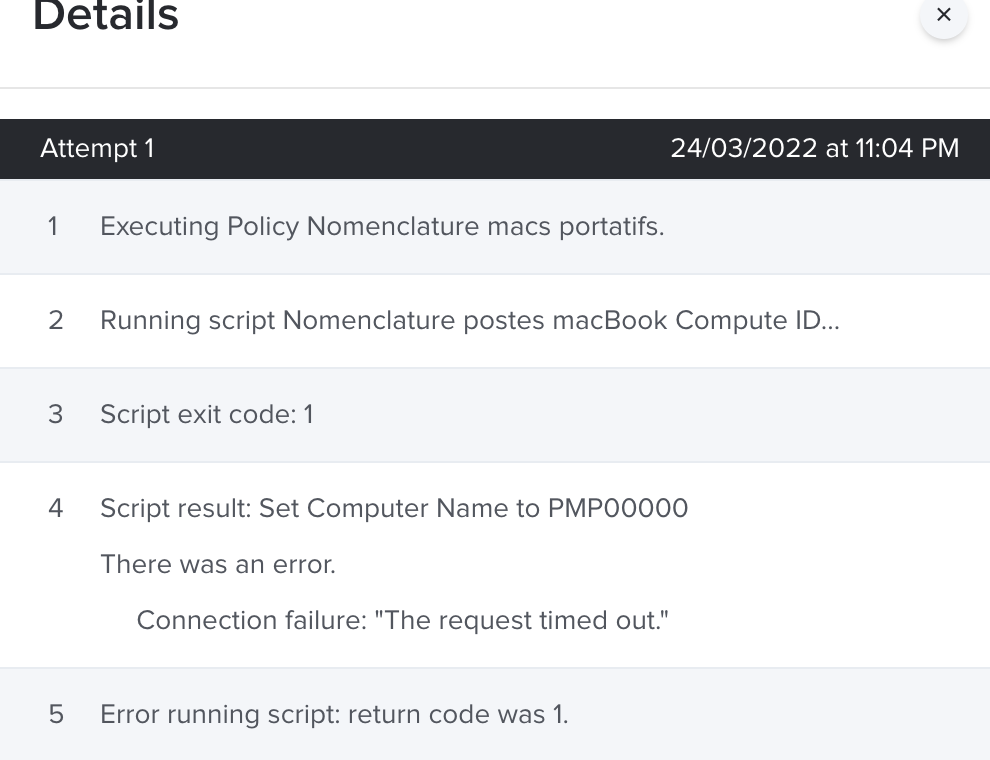This screenshot has height=760, width=990.
Task: Click the attempt timestamp 24/03/2022 at 11:04 PM
Action: (x=814, y=148)
